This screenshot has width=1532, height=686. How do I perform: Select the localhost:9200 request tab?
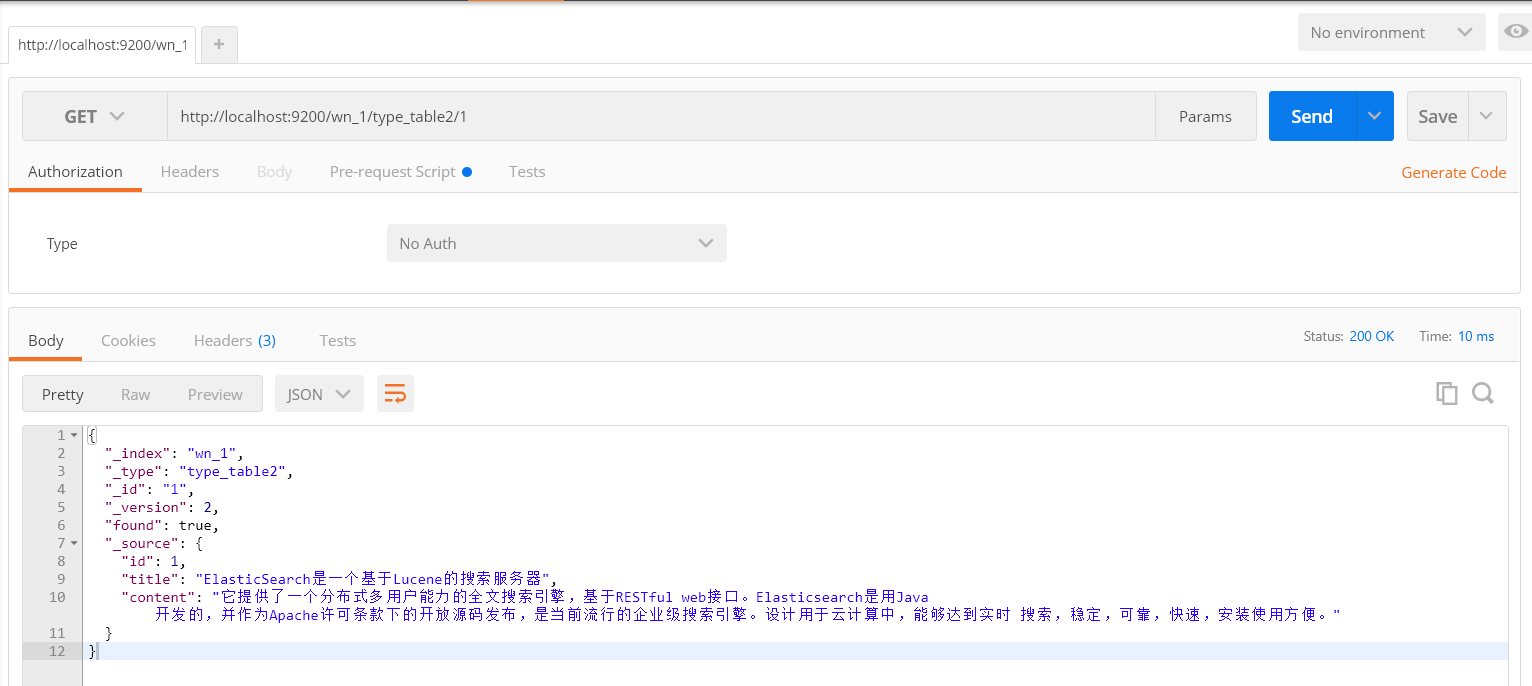click(102, 45)
